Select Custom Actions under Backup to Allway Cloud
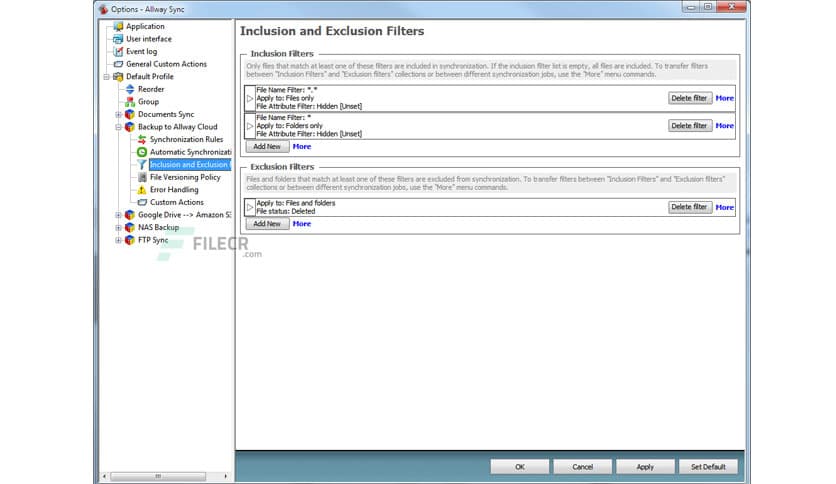 coord(176,203)
